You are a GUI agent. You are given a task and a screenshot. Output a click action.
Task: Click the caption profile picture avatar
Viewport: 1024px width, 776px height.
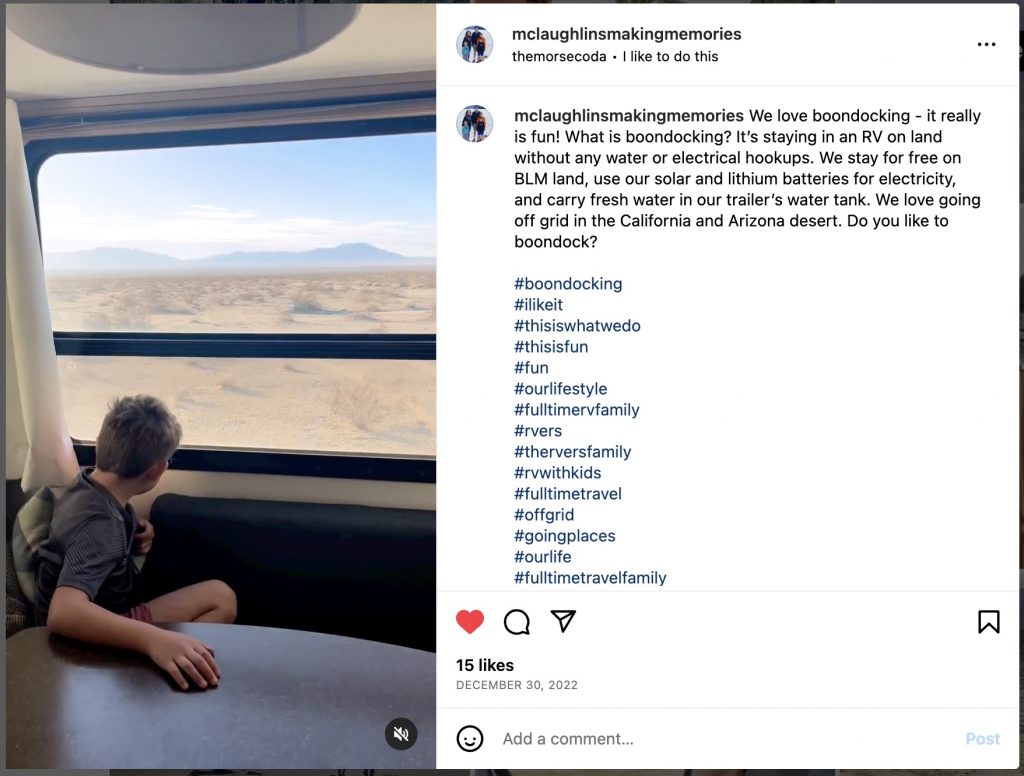pos(474,123)
